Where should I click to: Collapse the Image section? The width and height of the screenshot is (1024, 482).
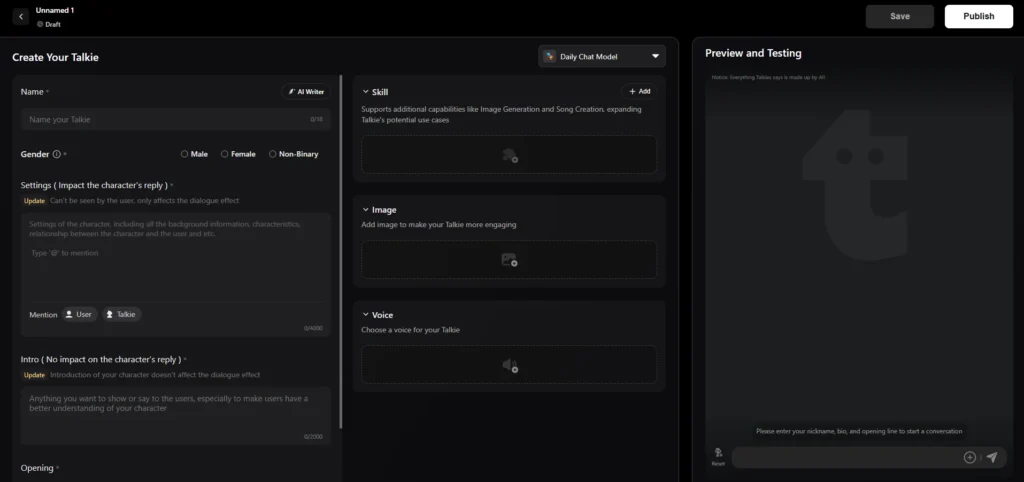pyautogui.click(x=366, y=210)
